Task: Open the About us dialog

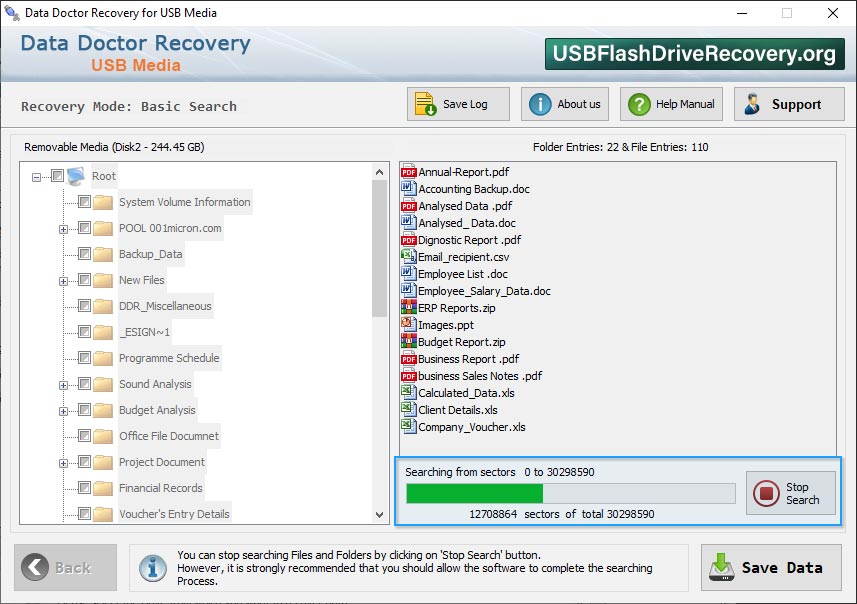Action: (x=565, y=104)
